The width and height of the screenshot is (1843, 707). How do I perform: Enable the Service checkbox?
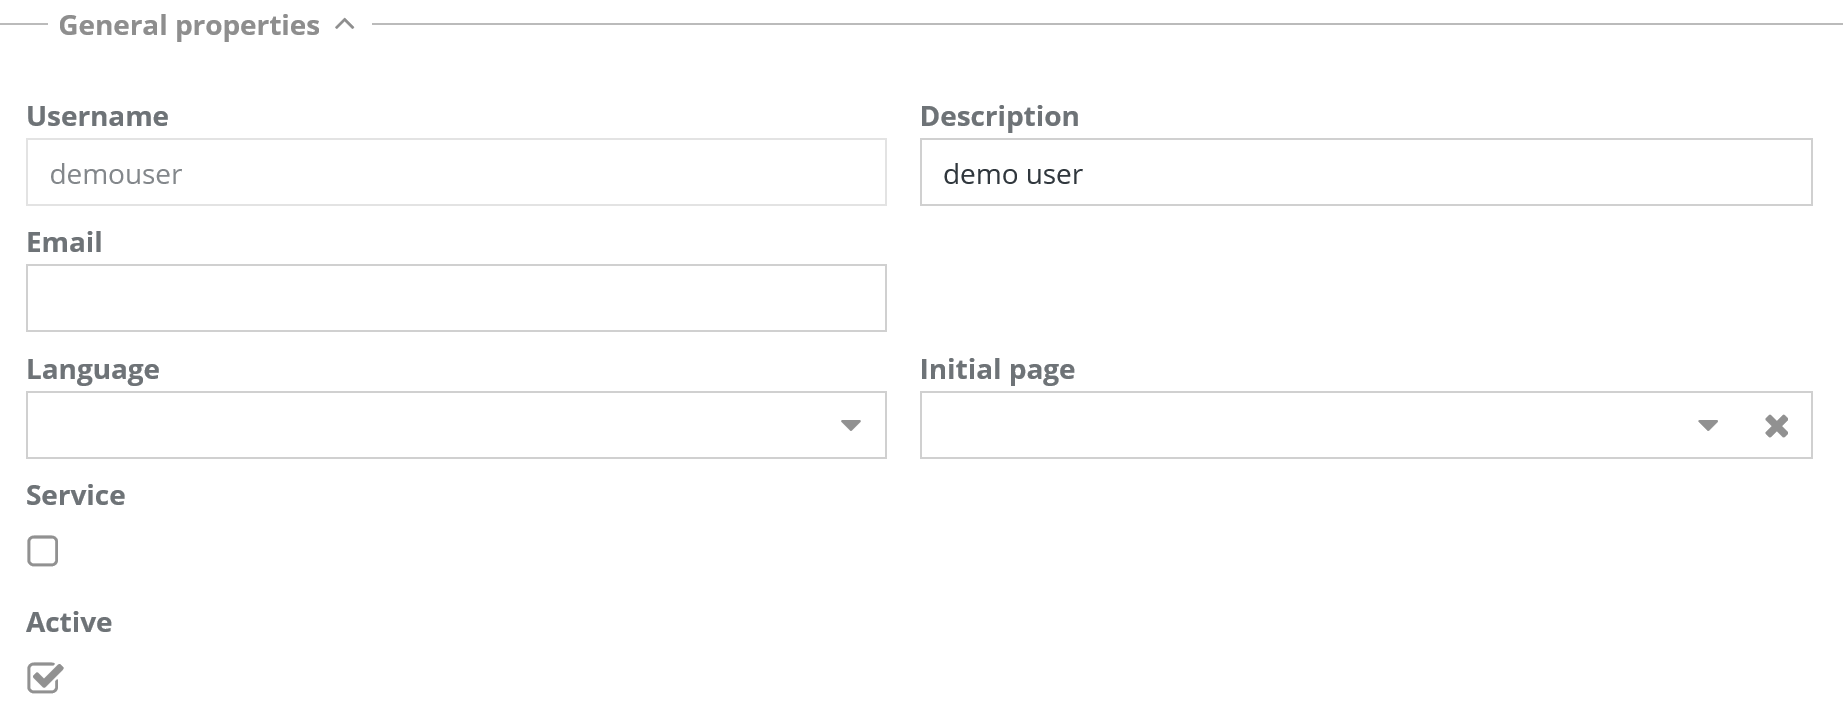tap(43, 551)
